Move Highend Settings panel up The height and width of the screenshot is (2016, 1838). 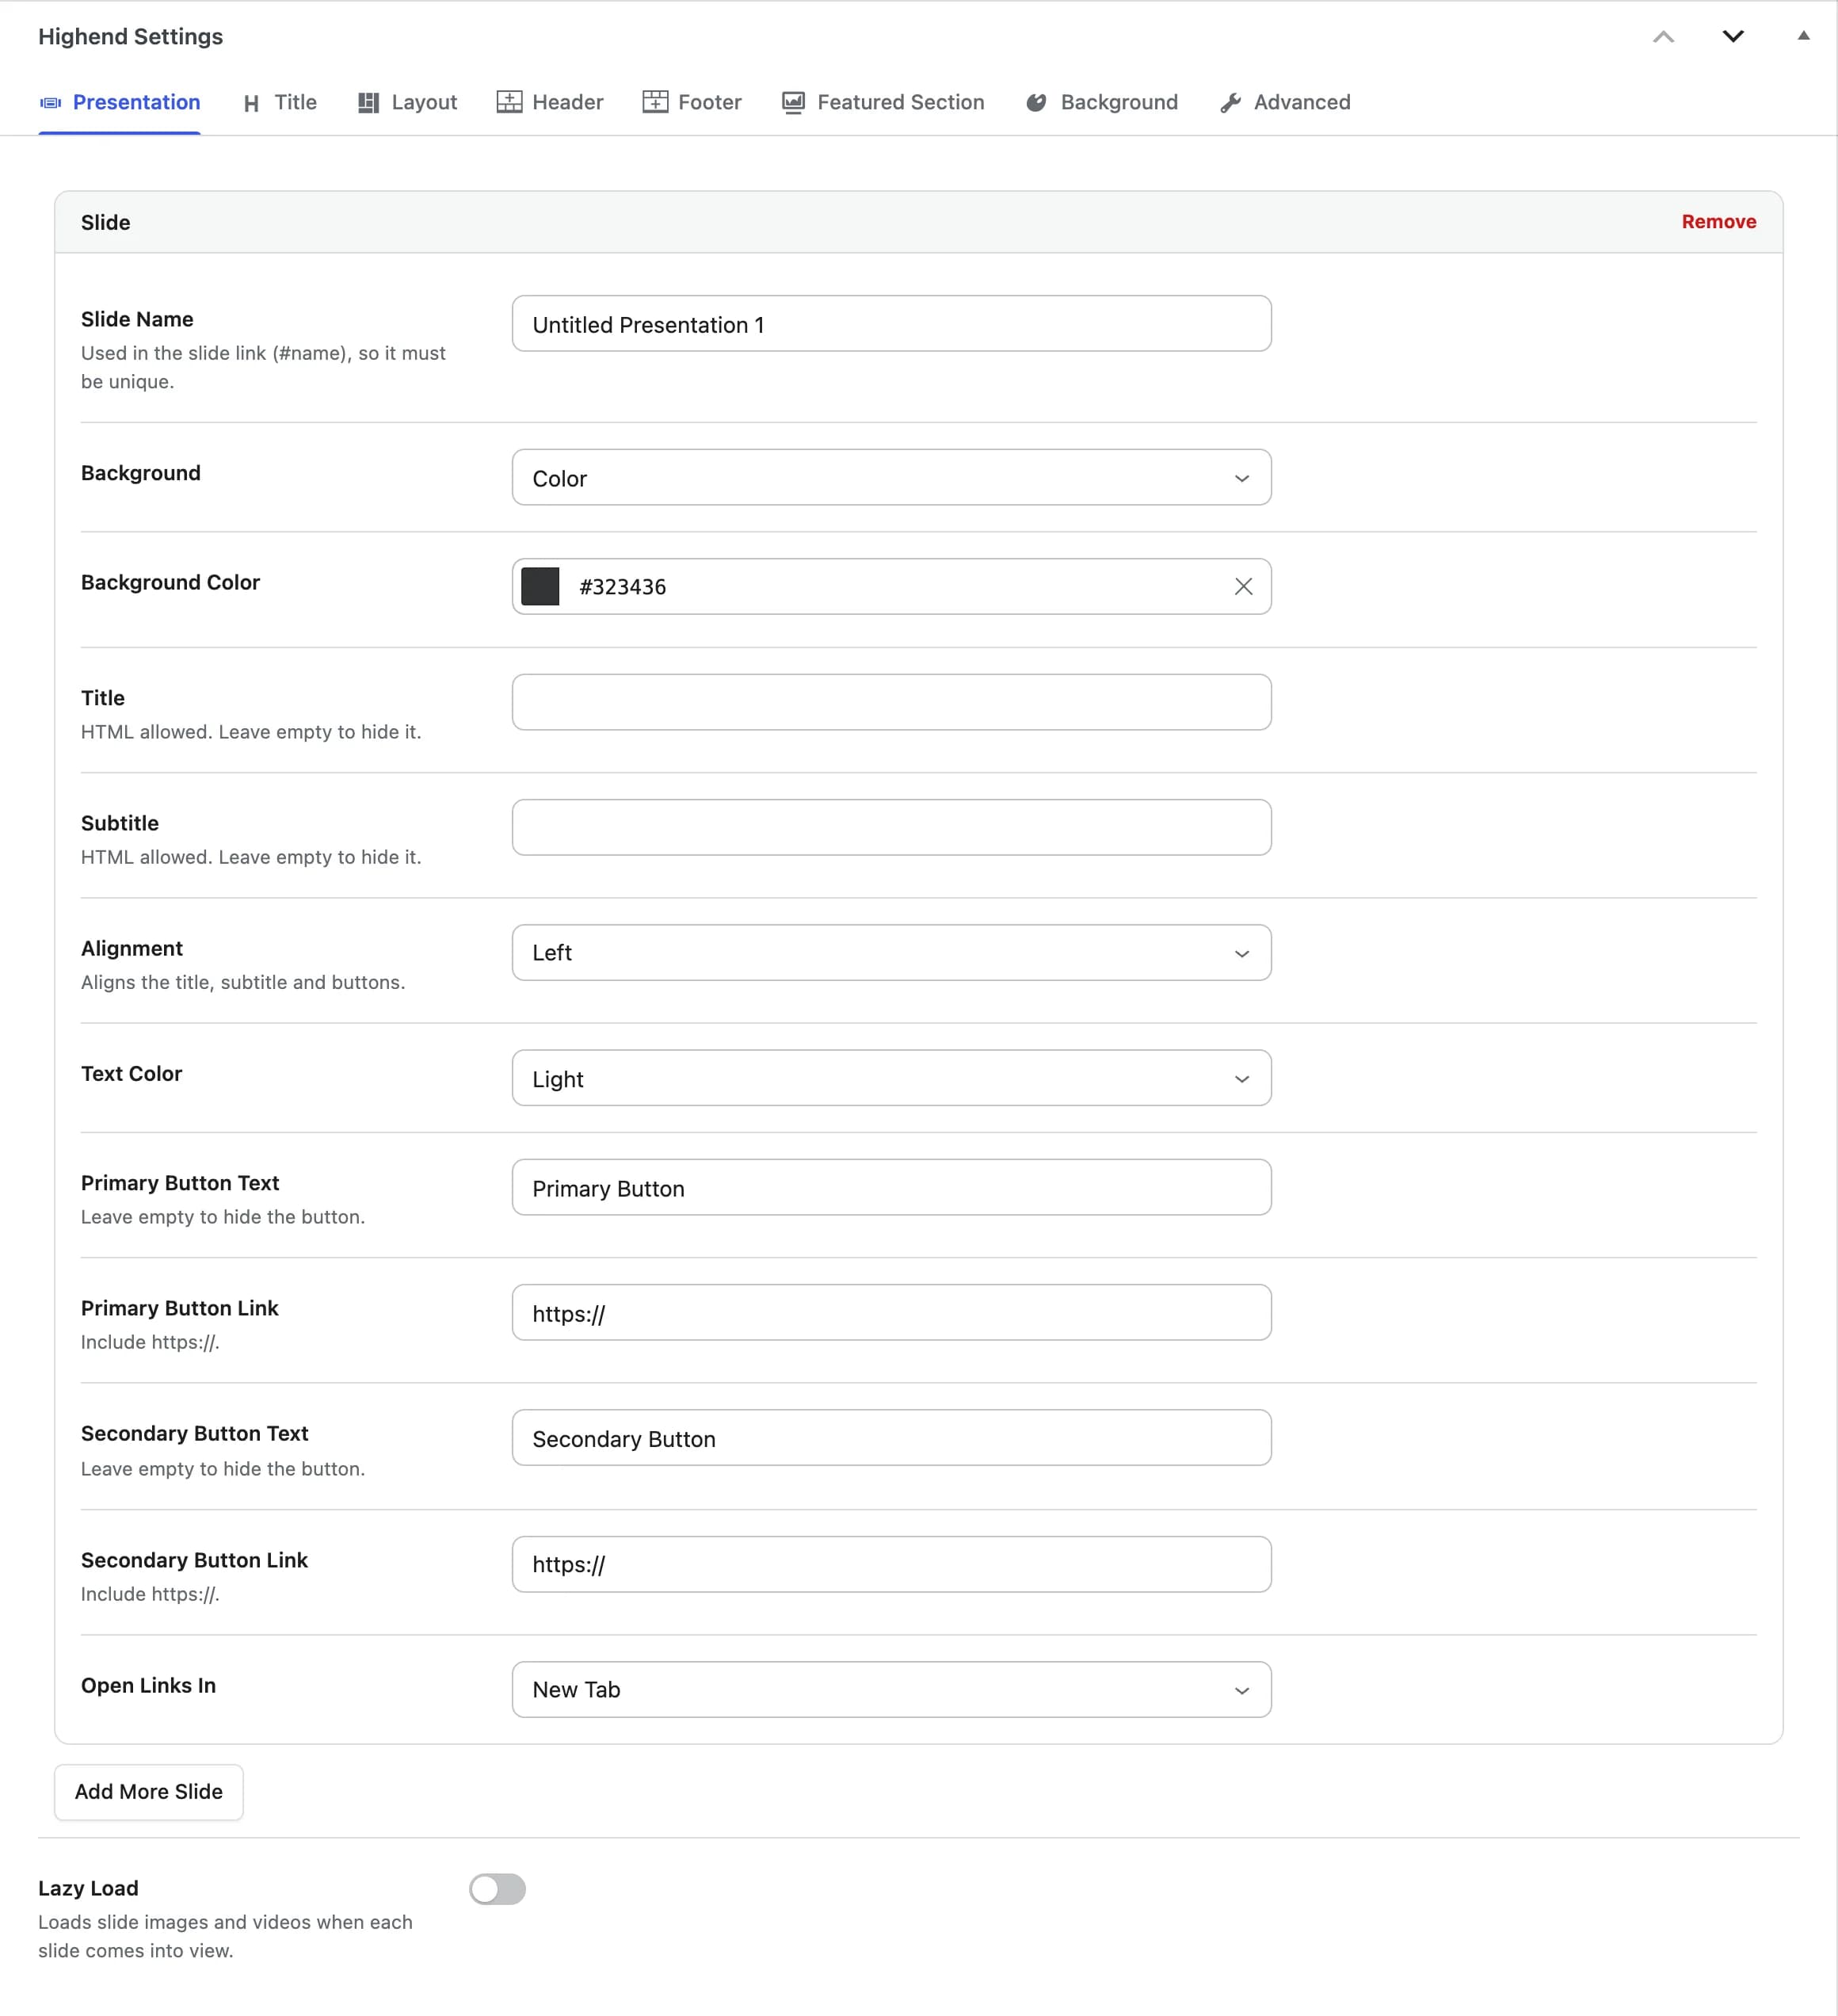point(1663,37)
